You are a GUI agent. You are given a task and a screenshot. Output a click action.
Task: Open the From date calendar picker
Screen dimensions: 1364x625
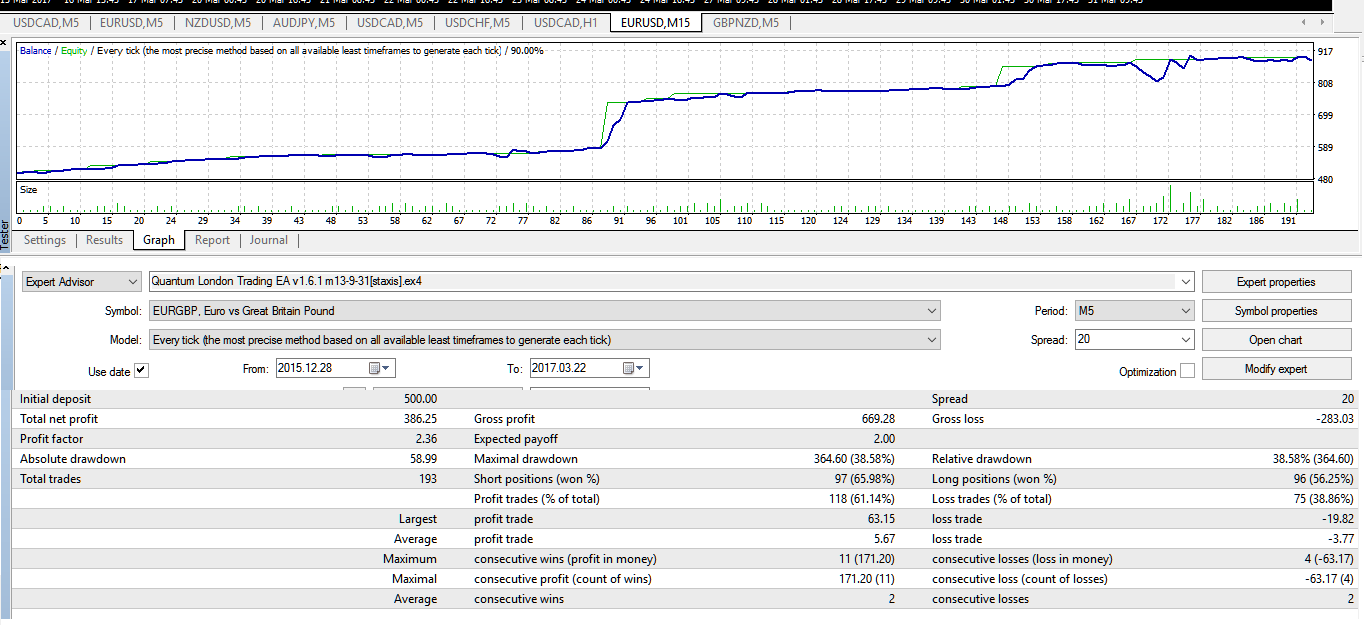point(382,369)
